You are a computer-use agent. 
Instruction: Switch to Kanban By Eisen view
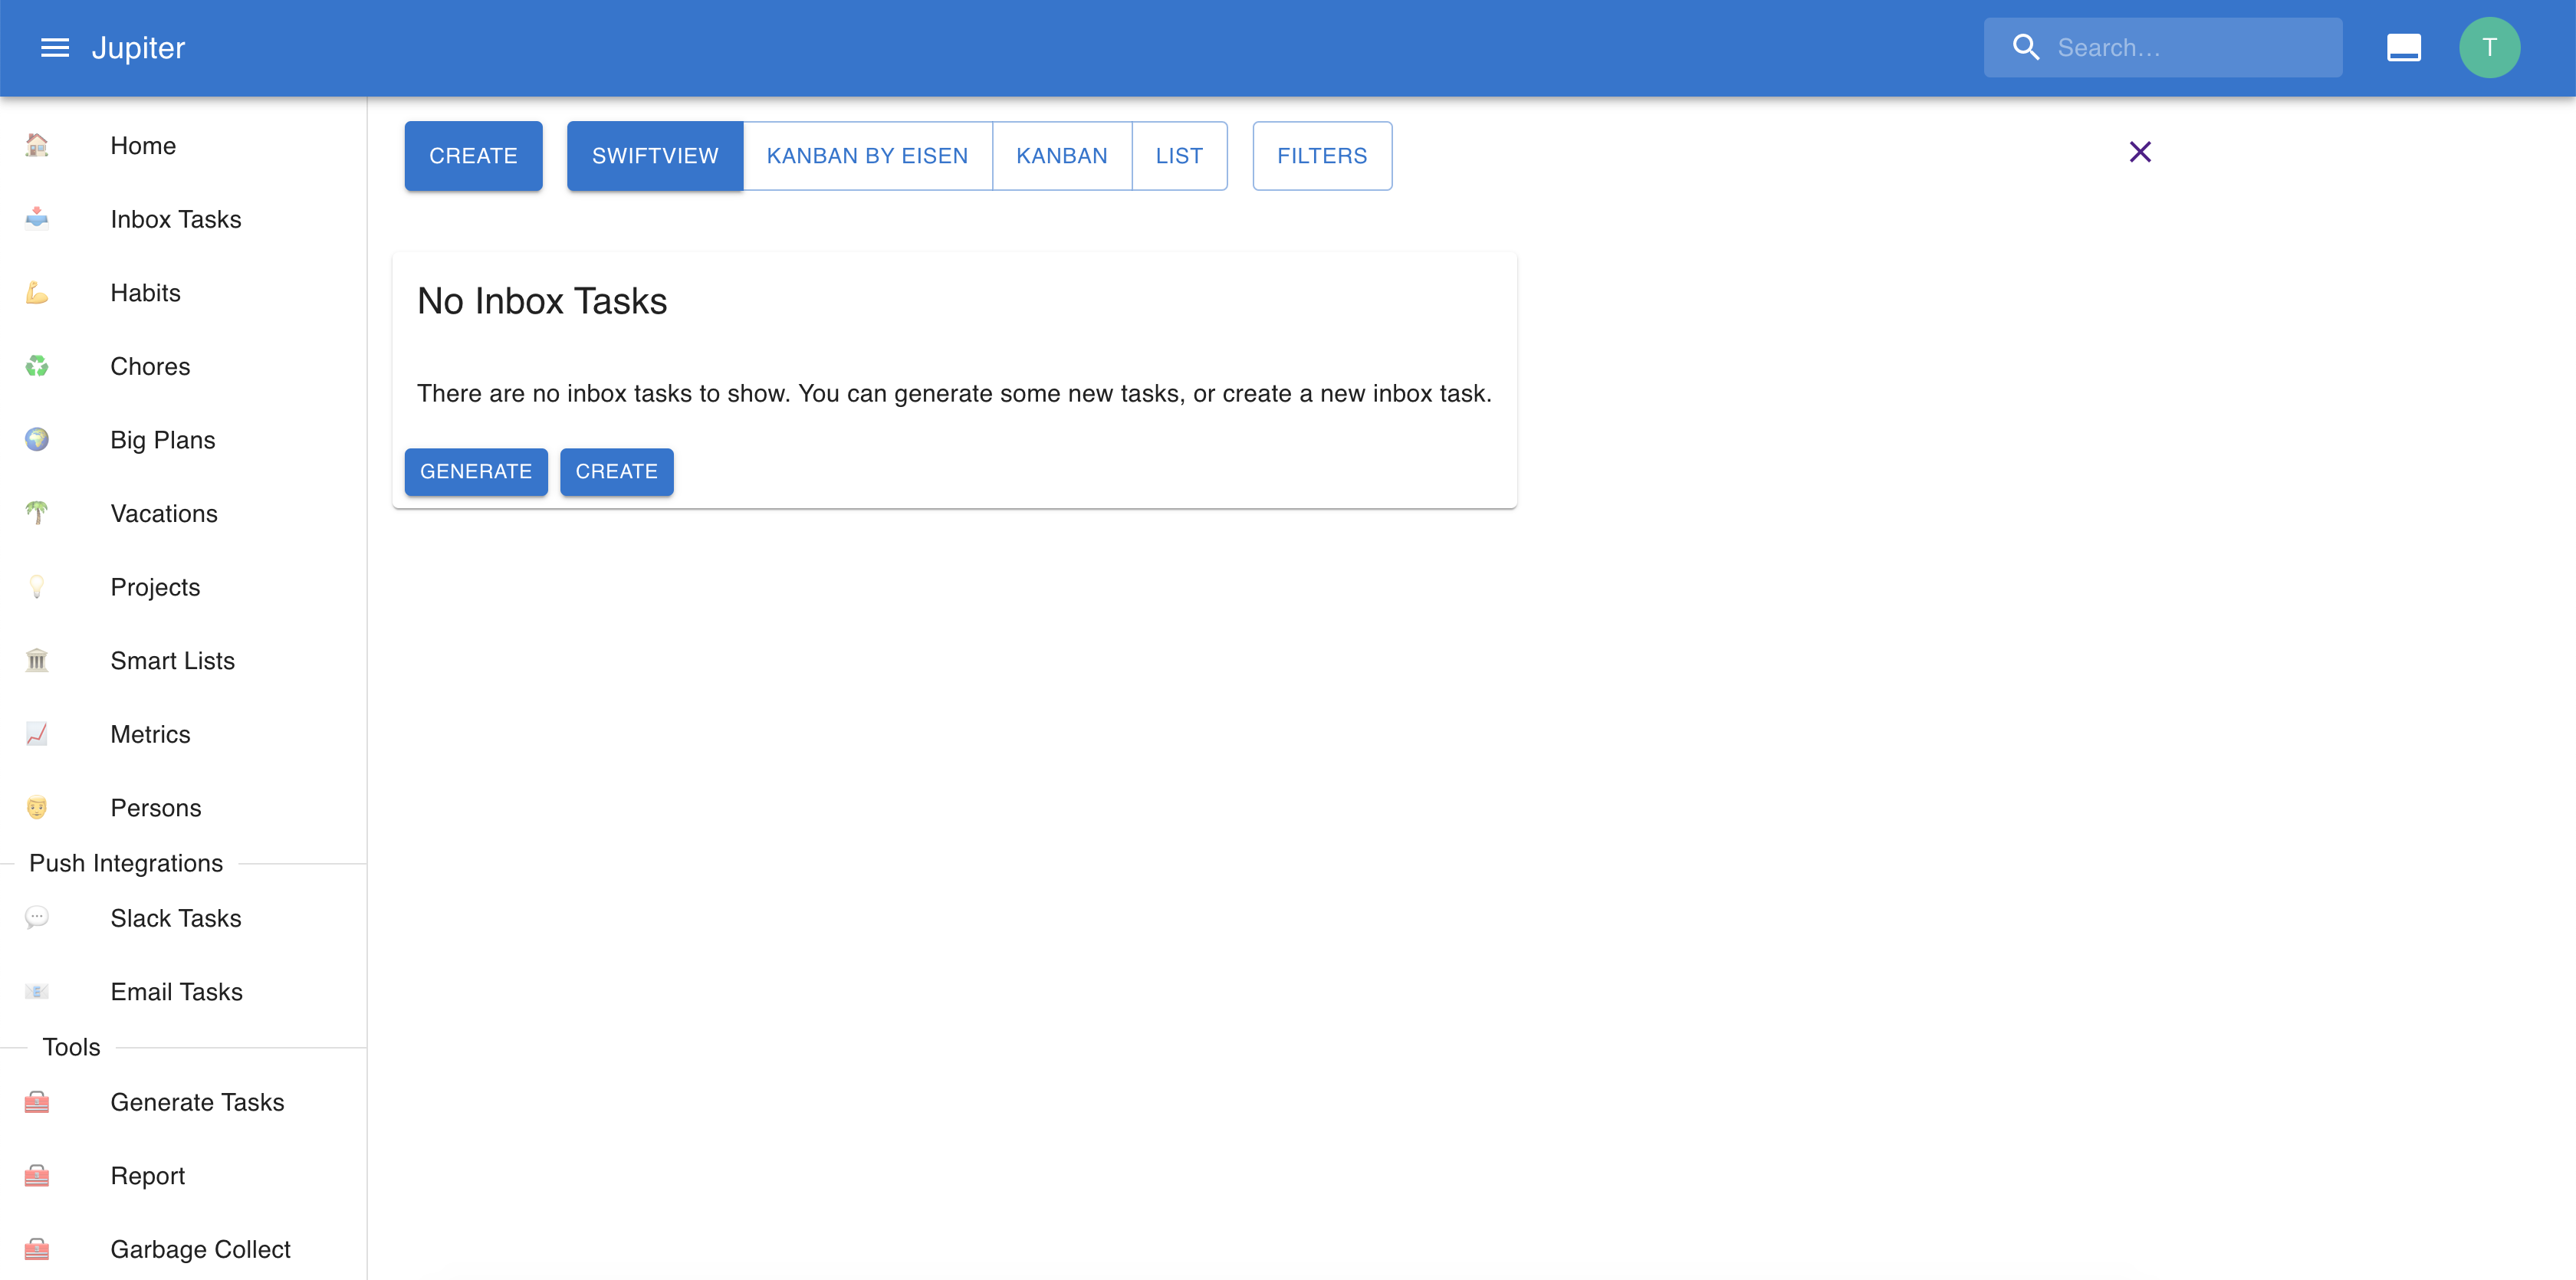(x=867, y=156)
